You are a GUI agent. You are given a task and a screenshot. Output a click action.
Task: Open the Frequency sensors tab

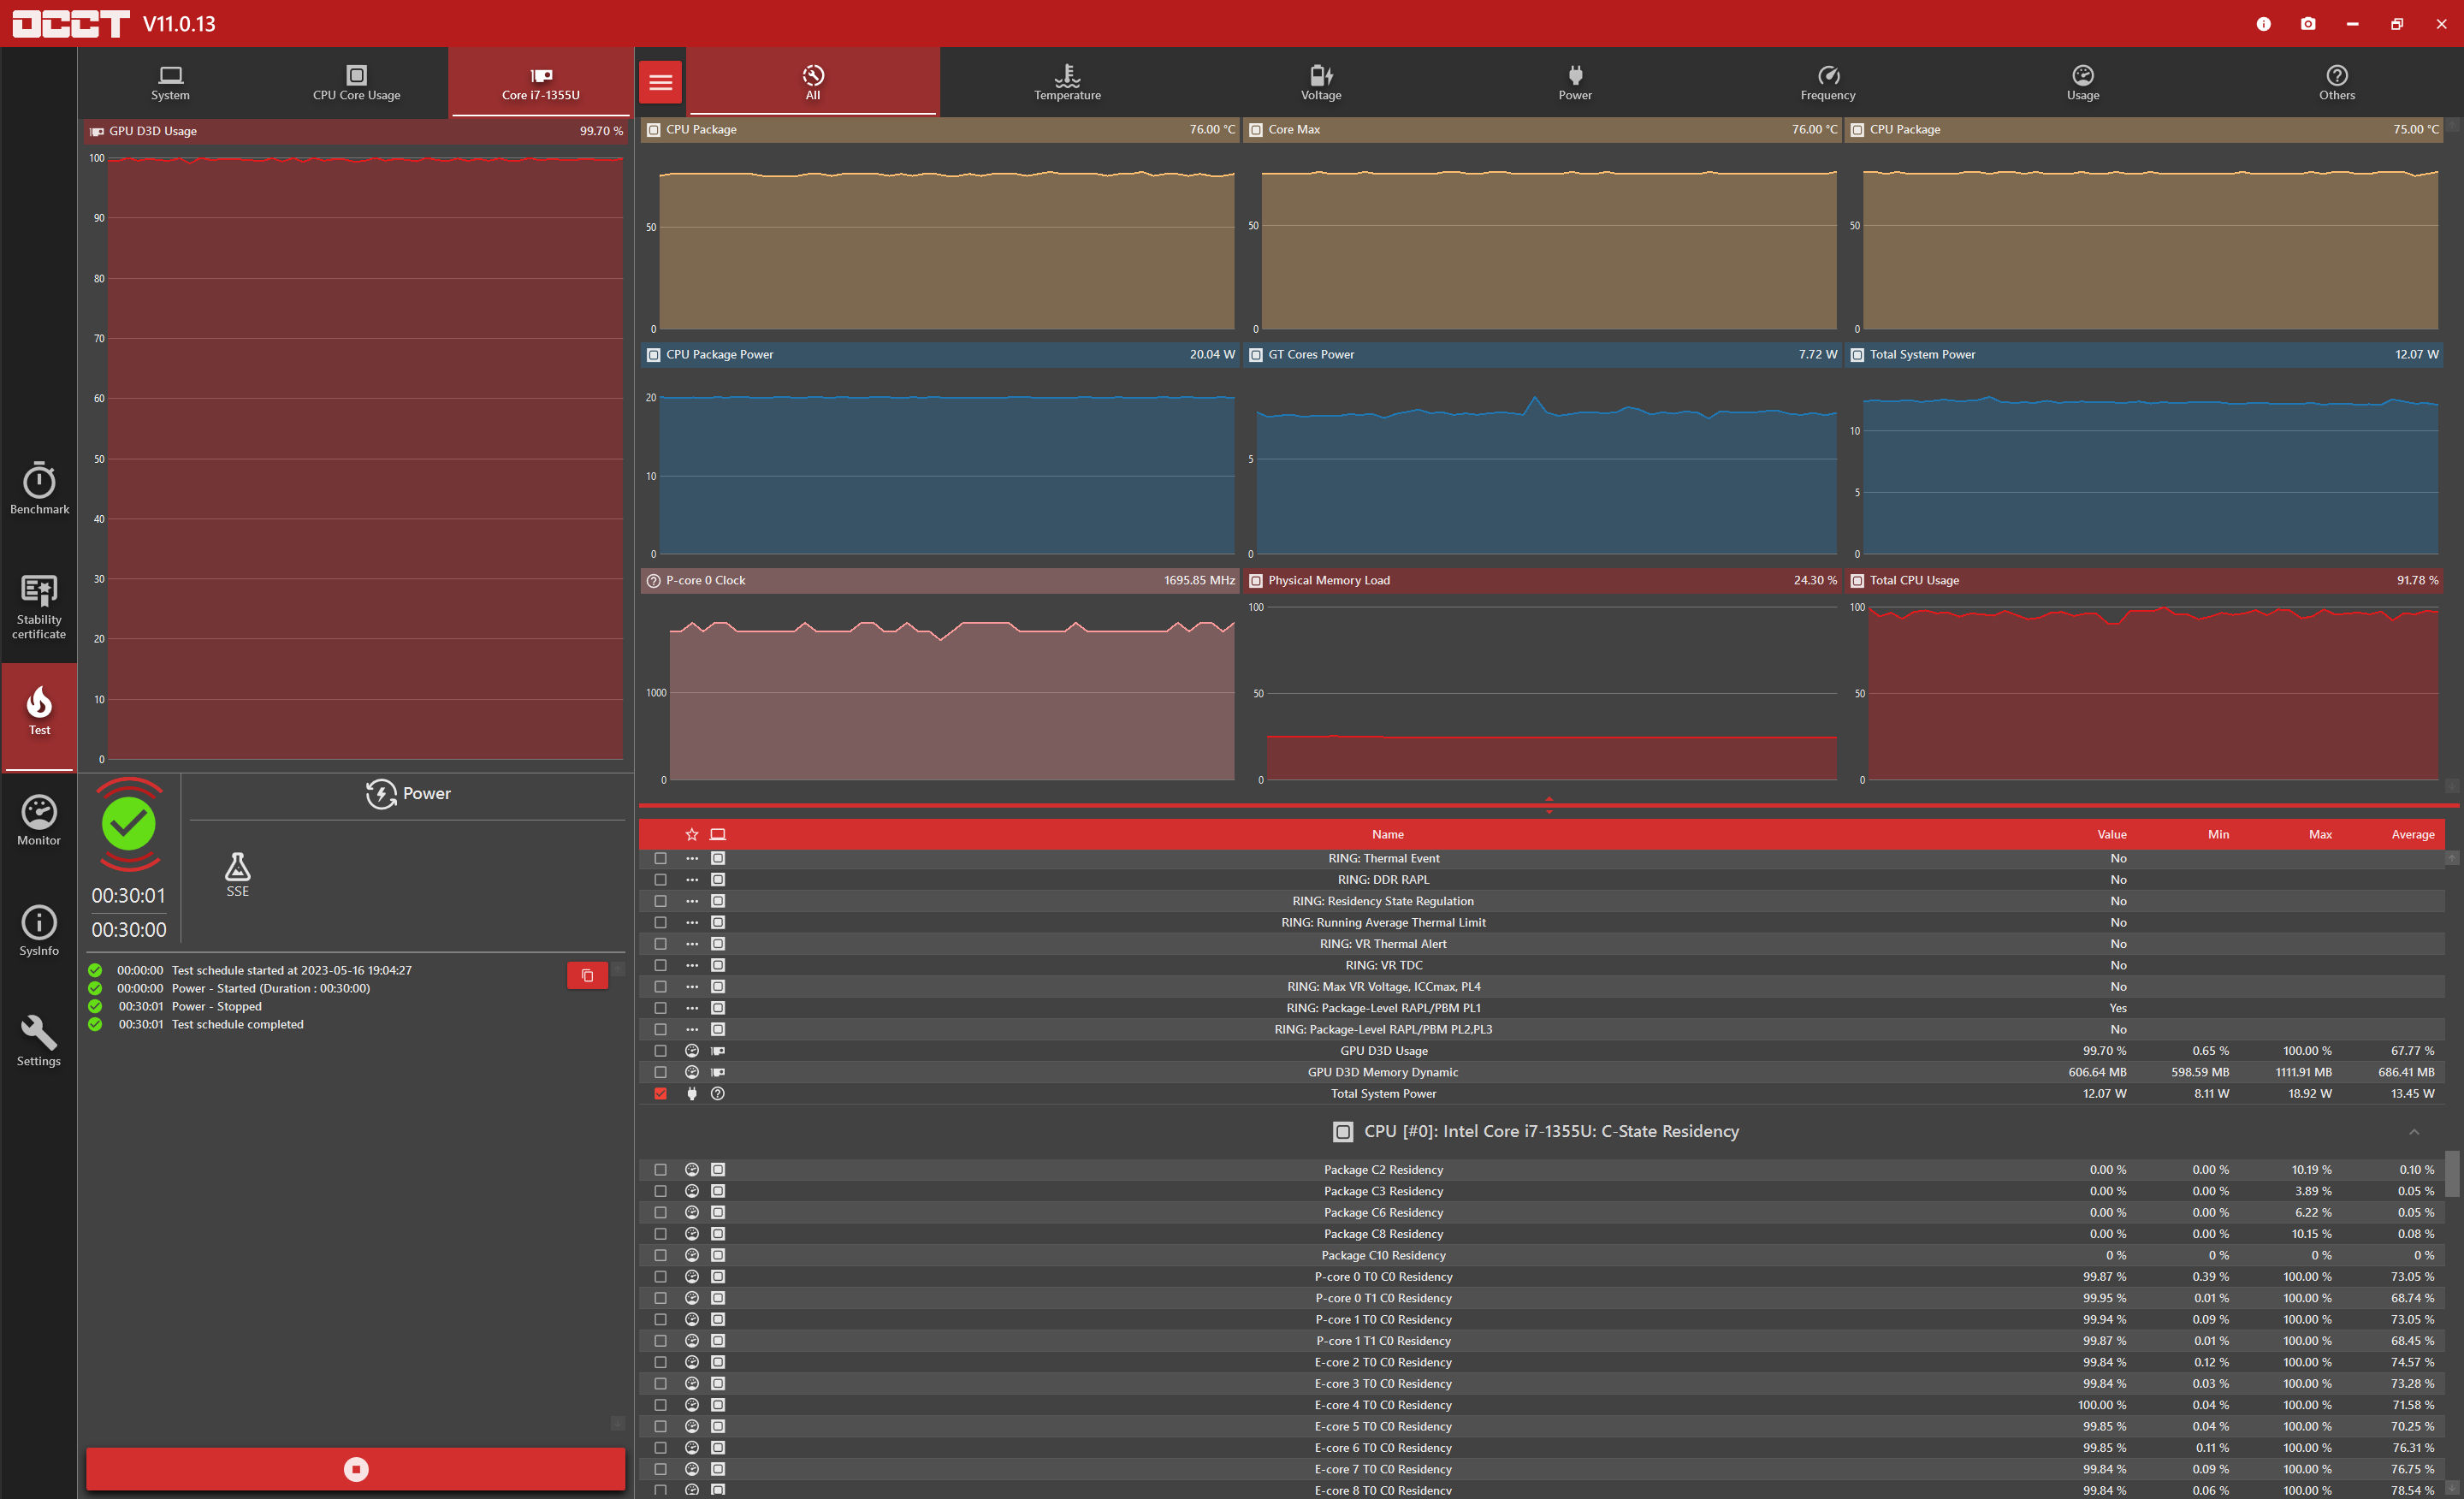coord(1828,82)
